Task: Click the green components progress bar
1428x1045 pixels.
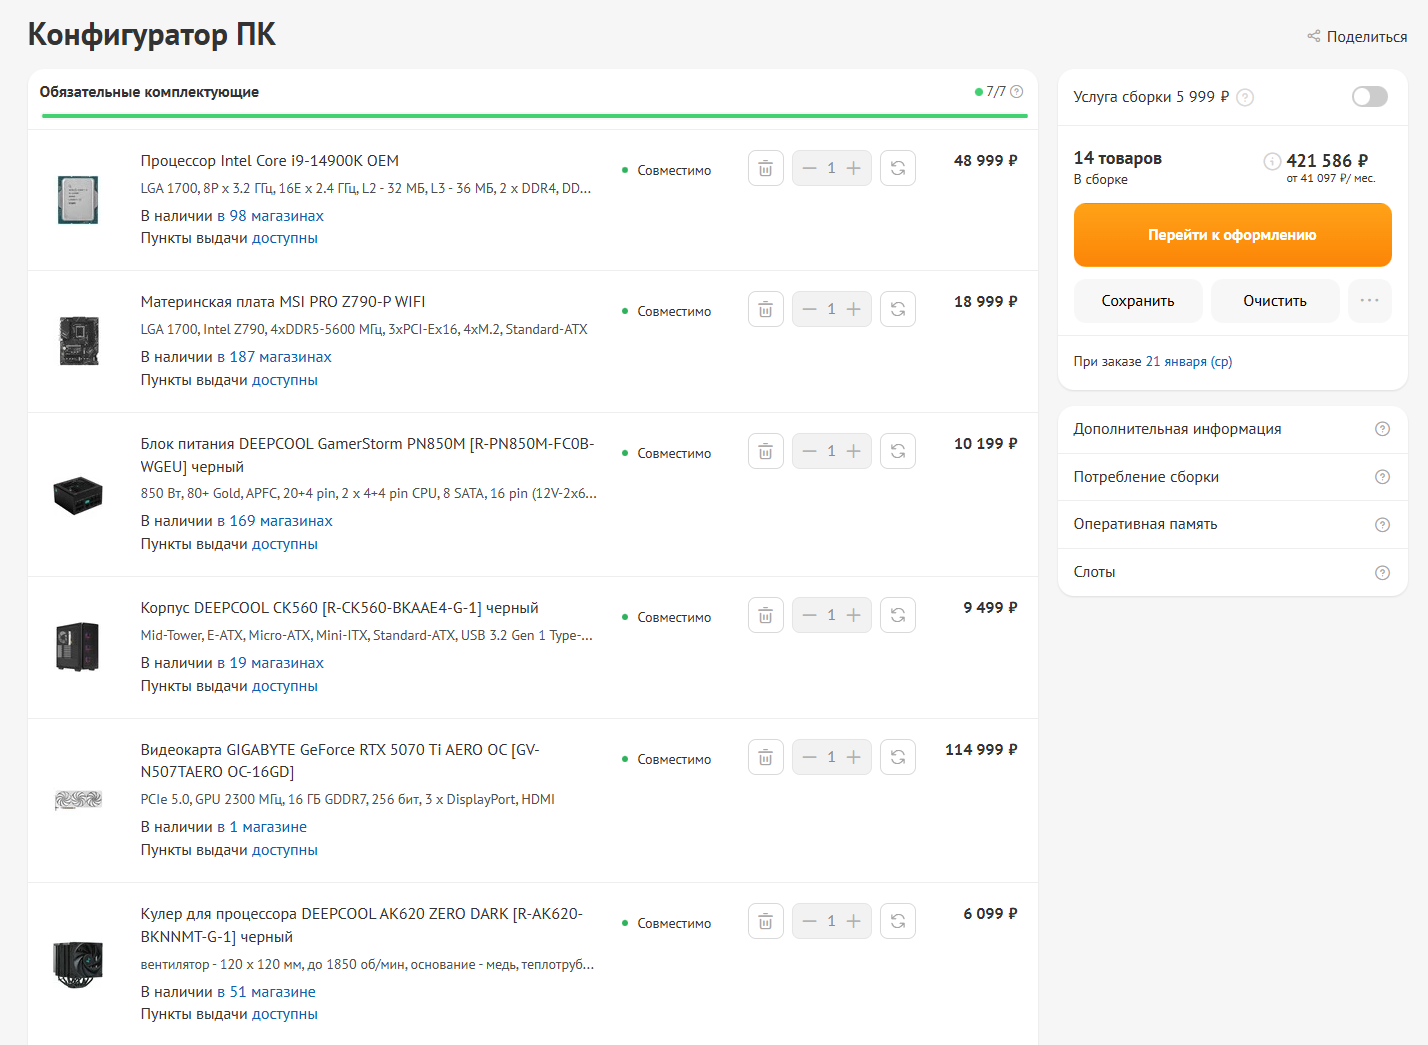Action: coord(534,116)
